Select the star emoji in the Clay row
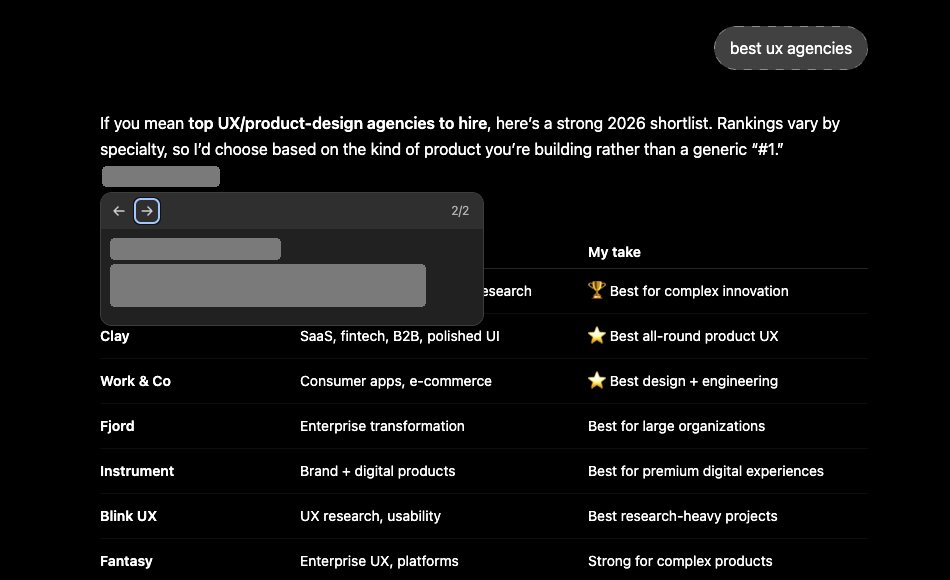Viewport: 950px width, 580px height. point(597,335)
